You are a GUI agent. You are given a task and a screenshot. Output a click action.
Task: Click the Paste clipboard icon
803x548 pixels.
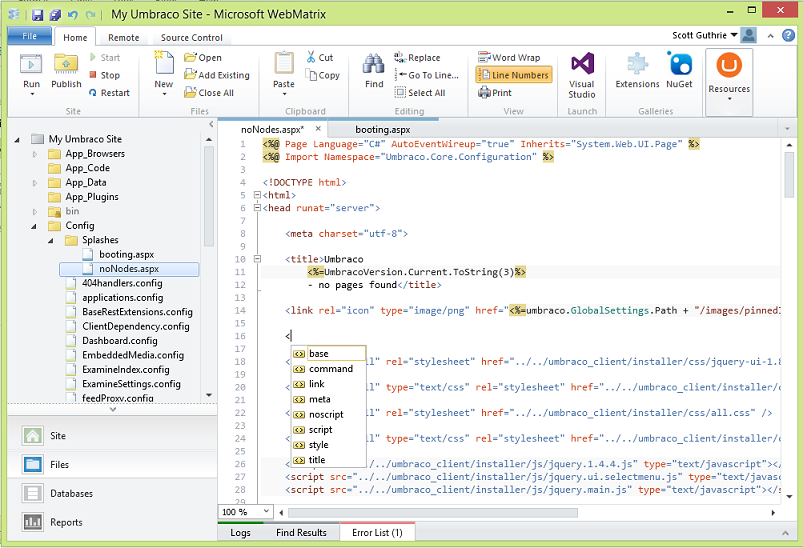[284, 64]
